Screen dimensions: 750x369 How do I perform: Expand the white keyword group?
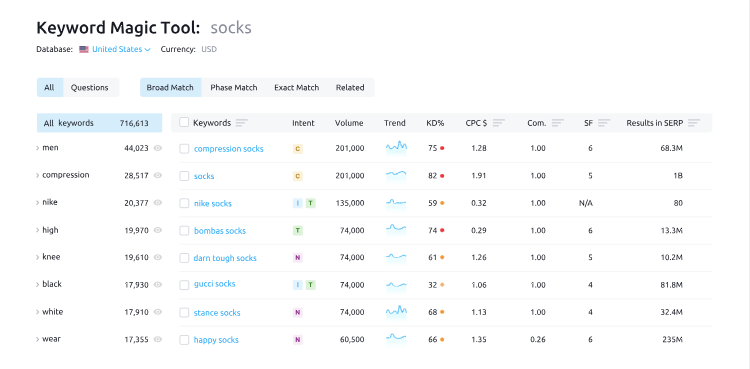[x=38, y=312]
